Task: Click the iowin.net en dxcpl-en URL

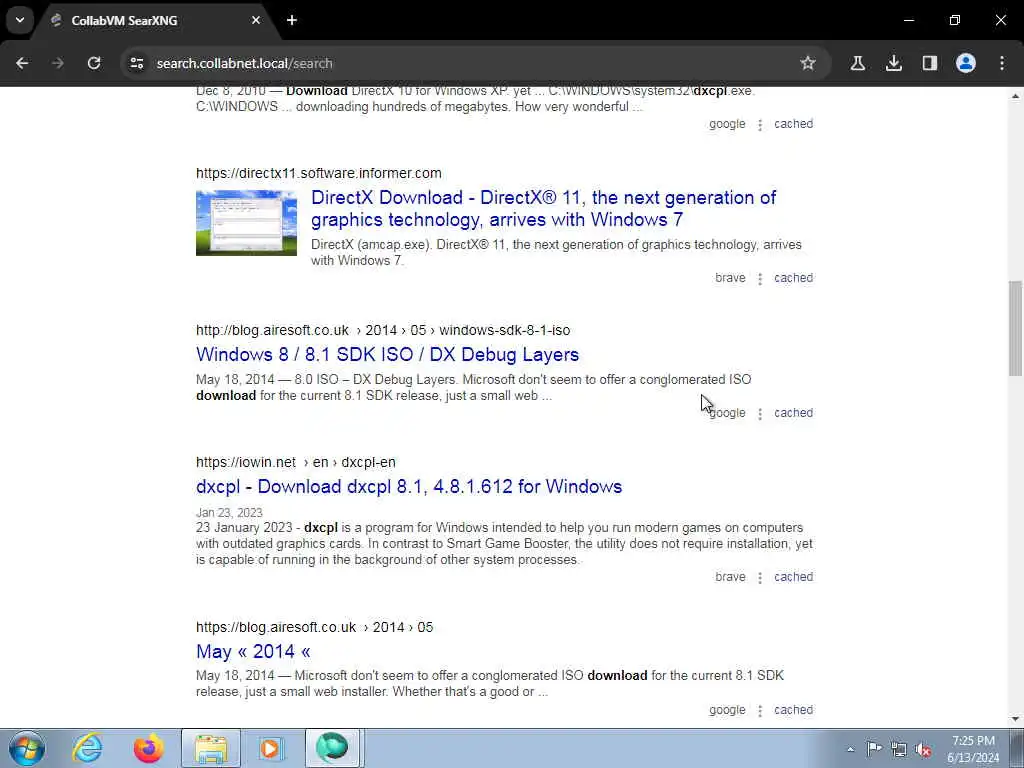Action: coord(296,462)
